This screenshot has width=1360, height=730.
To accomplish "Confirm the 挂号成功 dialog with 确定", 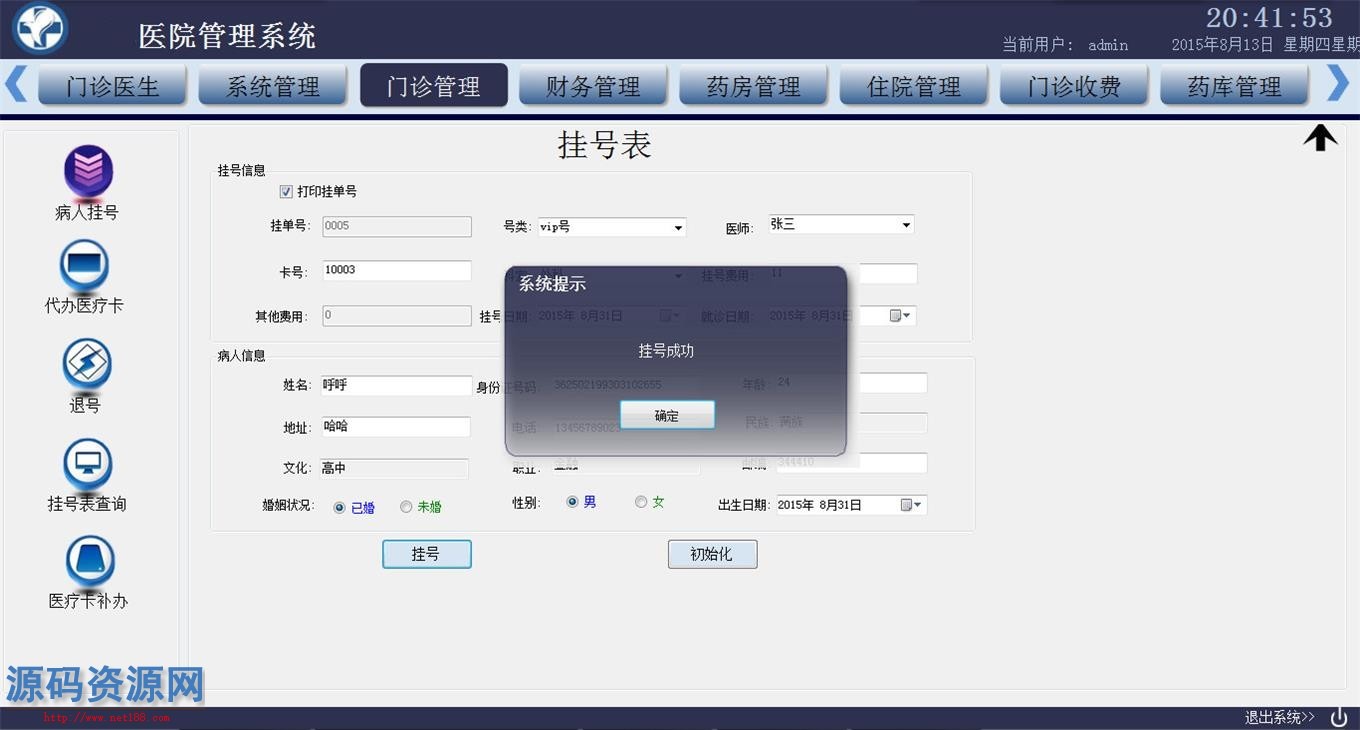I will coord(667,415).
